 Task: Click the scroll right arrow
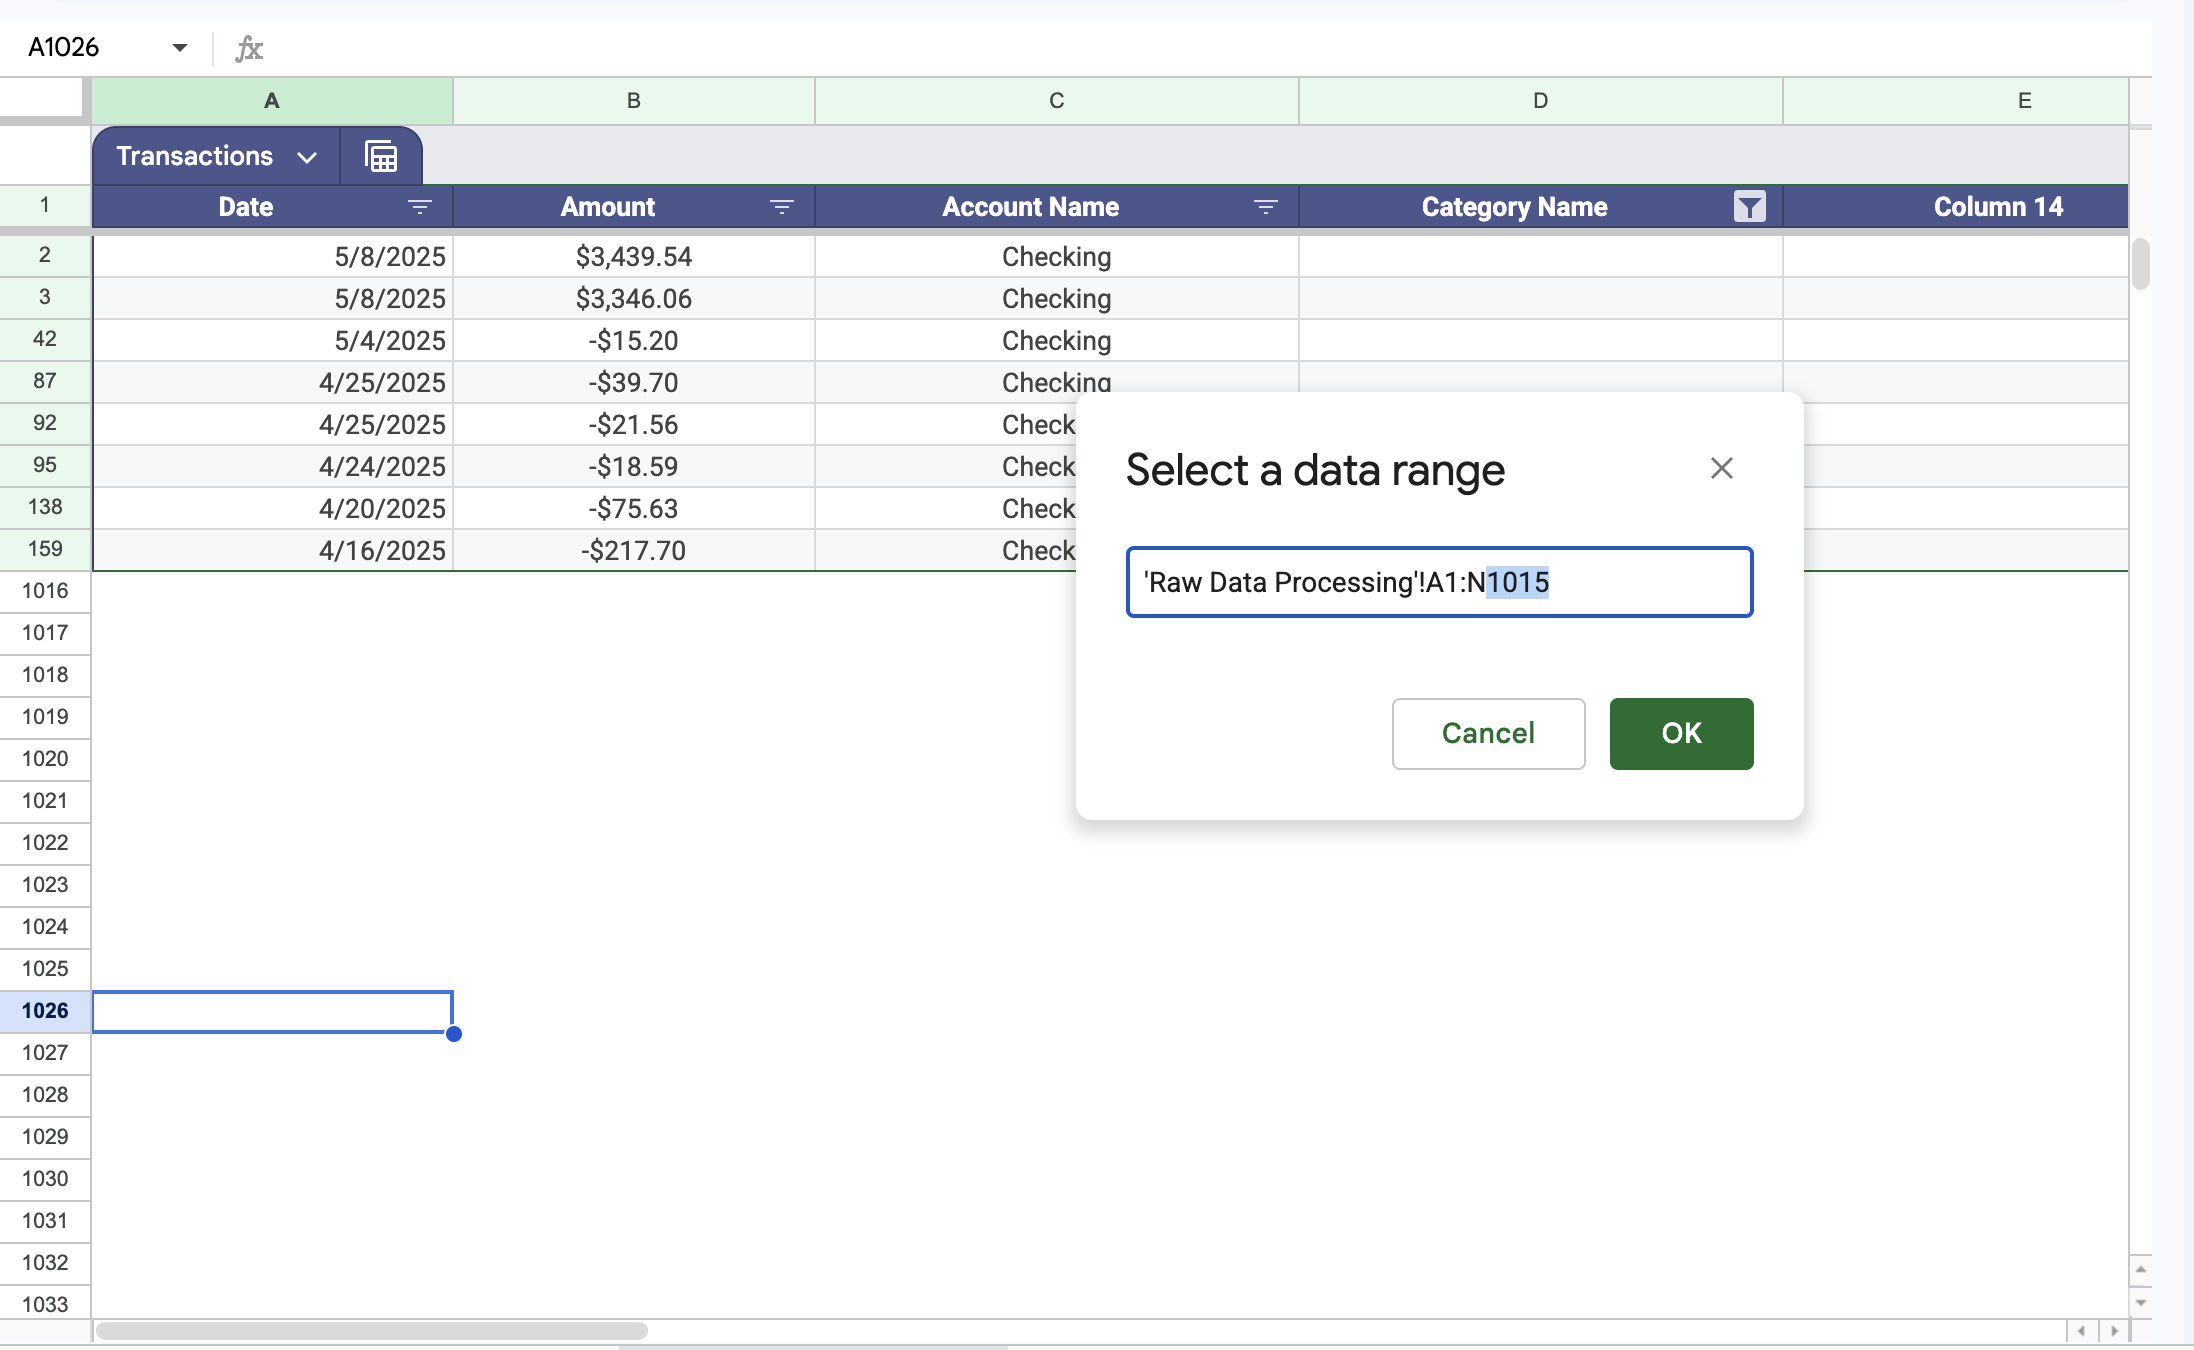pos(2113,1331)
